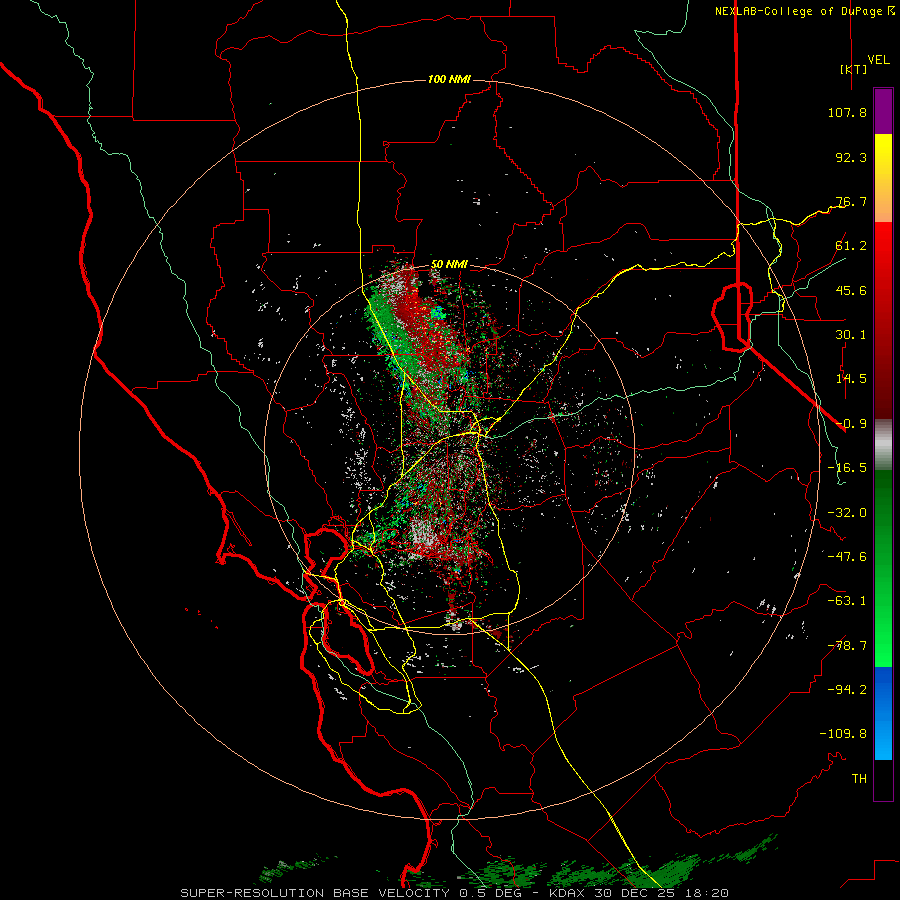Pick the blue segment of velocity scale
Viewport: 900px width, 900px height.
[x=883, y=713]
